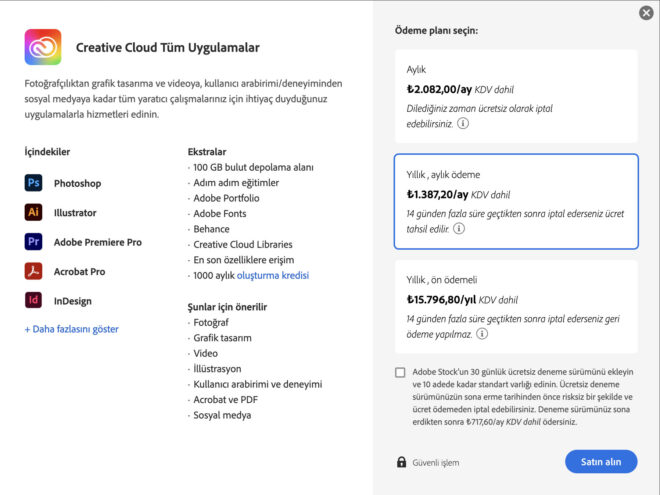660x495 pixels.
Task: Open the oluşturma kredisi link
Action: (273, 275)
